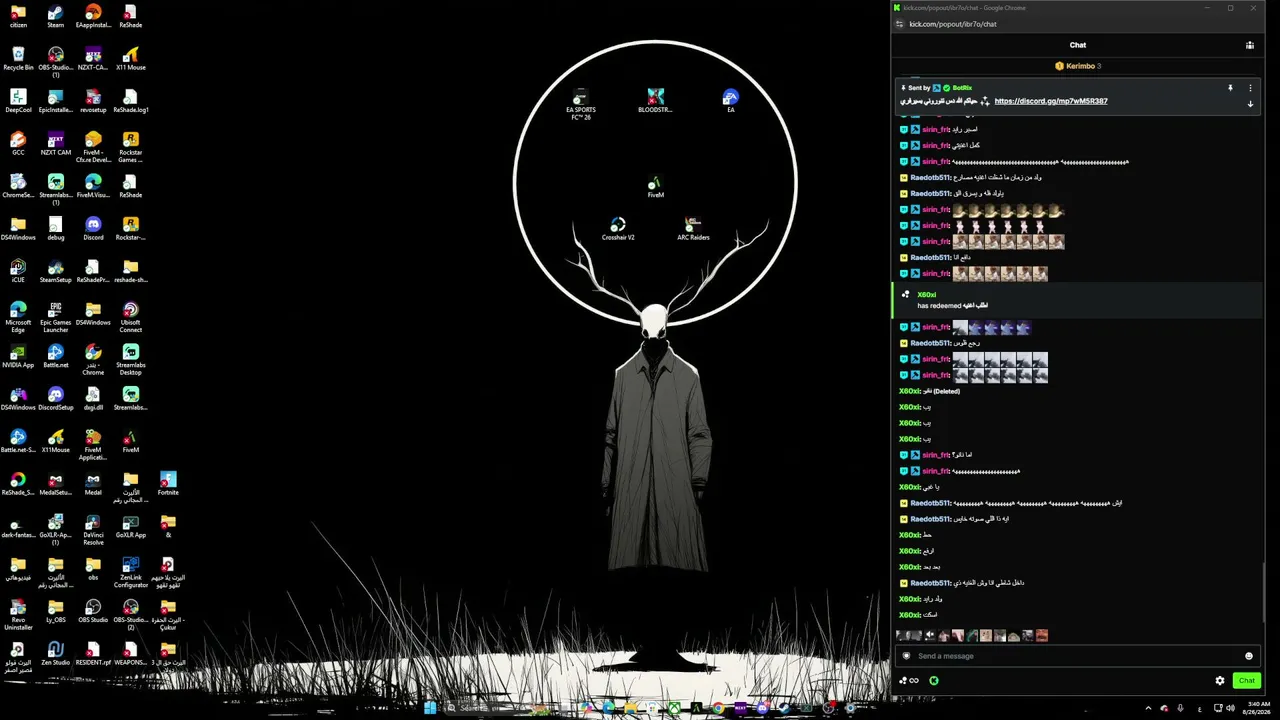Open the emoji picker in the message box

pyautogui.click(x=1249, y=656)
